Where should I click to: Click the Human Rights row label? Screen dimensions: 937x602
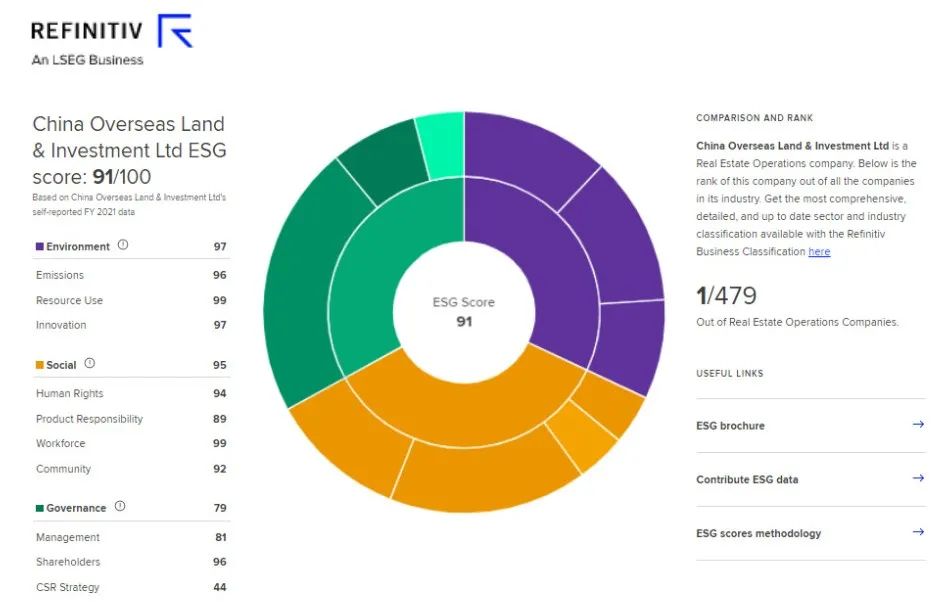pos(69,393)
